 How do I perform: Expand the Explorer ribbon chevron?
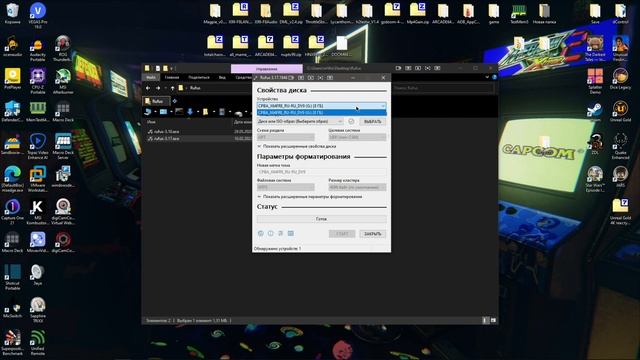tap(487, 77)
